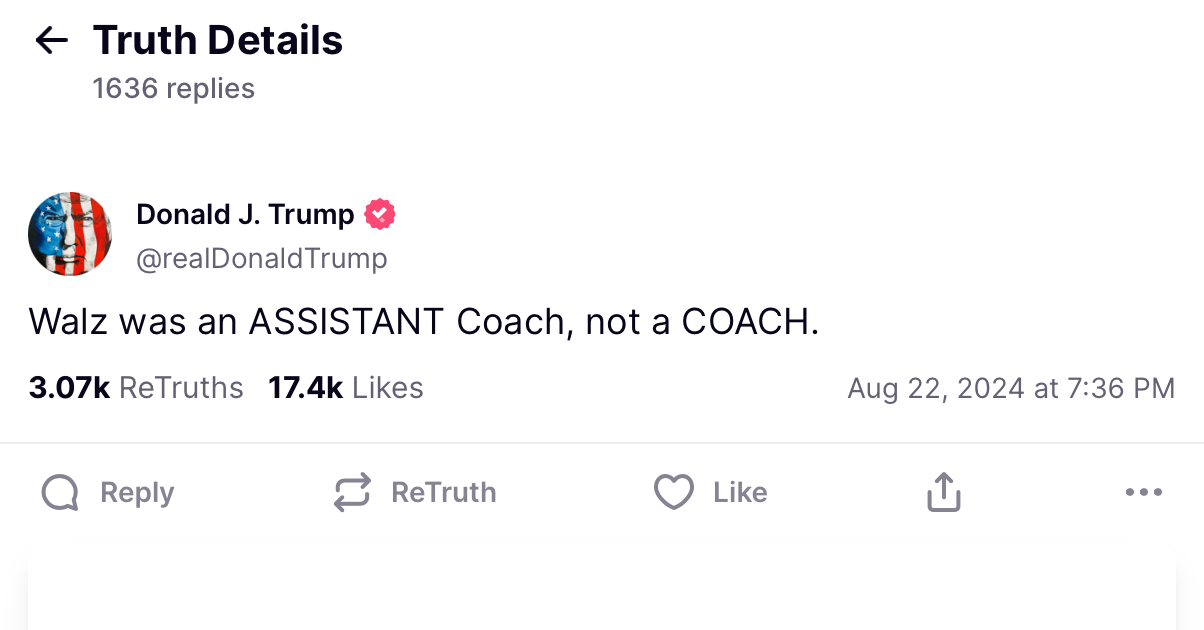Click the blank card below the actions

(602, 590)
